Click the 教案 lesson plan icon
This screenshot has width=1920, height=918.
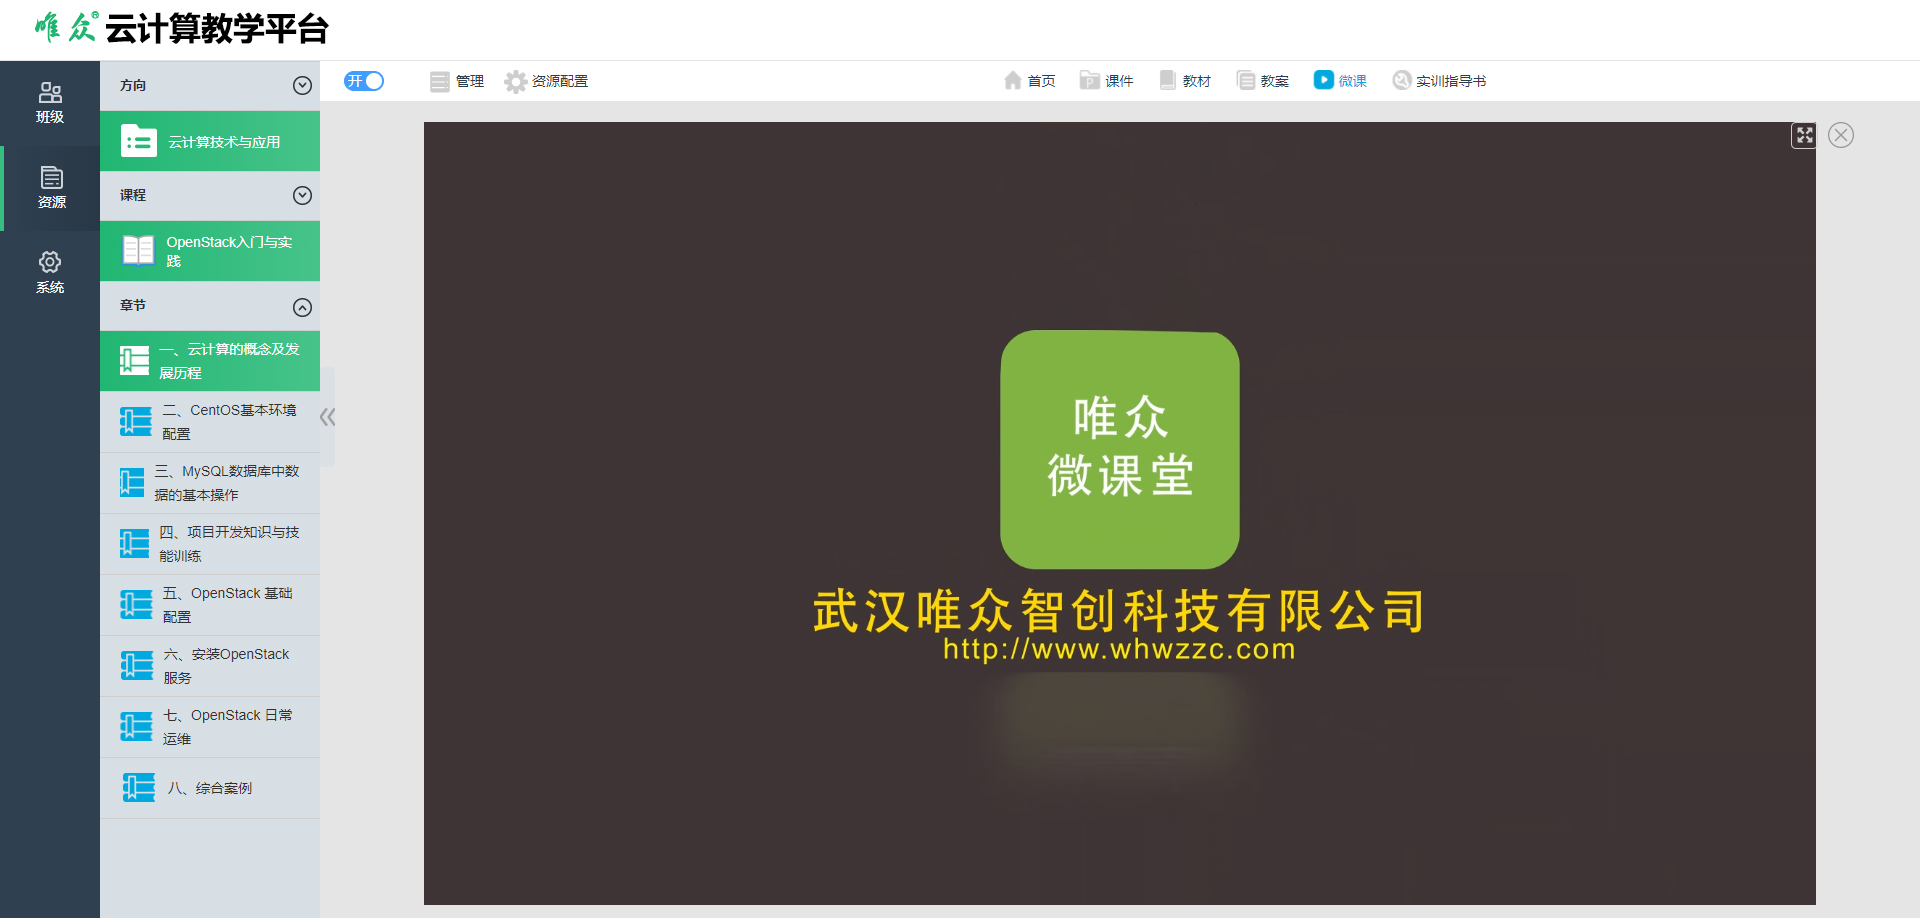click(x=1245, y=80)
